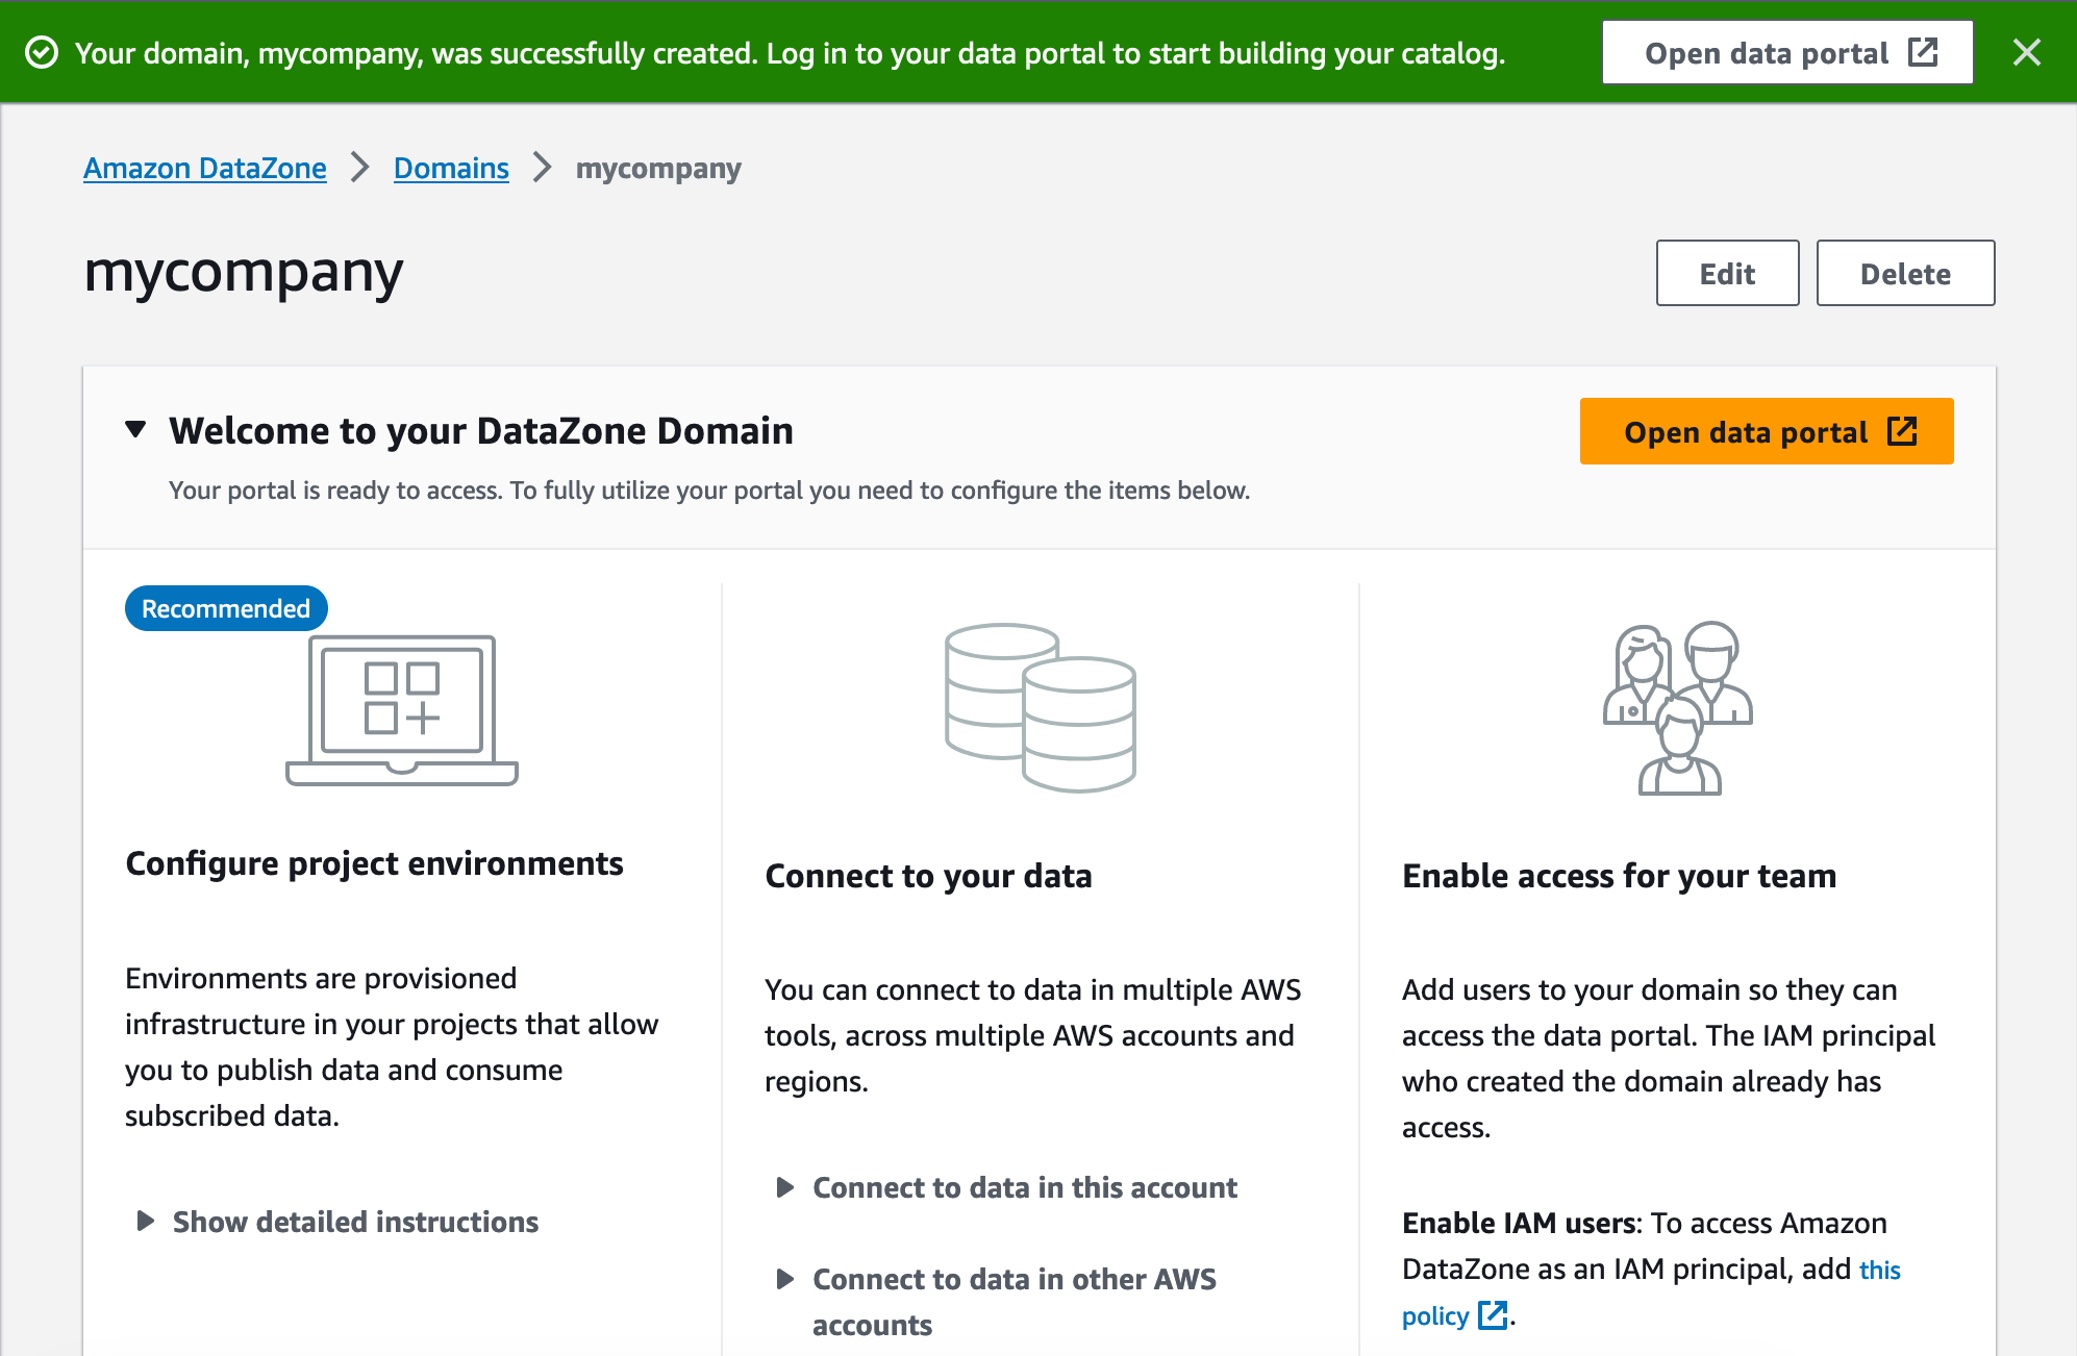Click 'Configure project environments' heading
Screen dimensions: 2077x1356
pos(374,863)
